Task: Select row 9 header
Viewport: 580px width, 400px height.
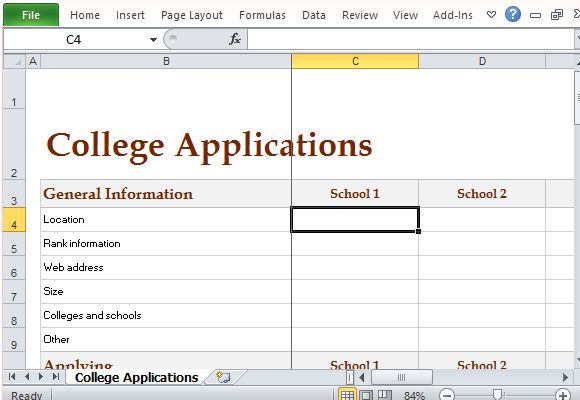Action: coord(14,340)
